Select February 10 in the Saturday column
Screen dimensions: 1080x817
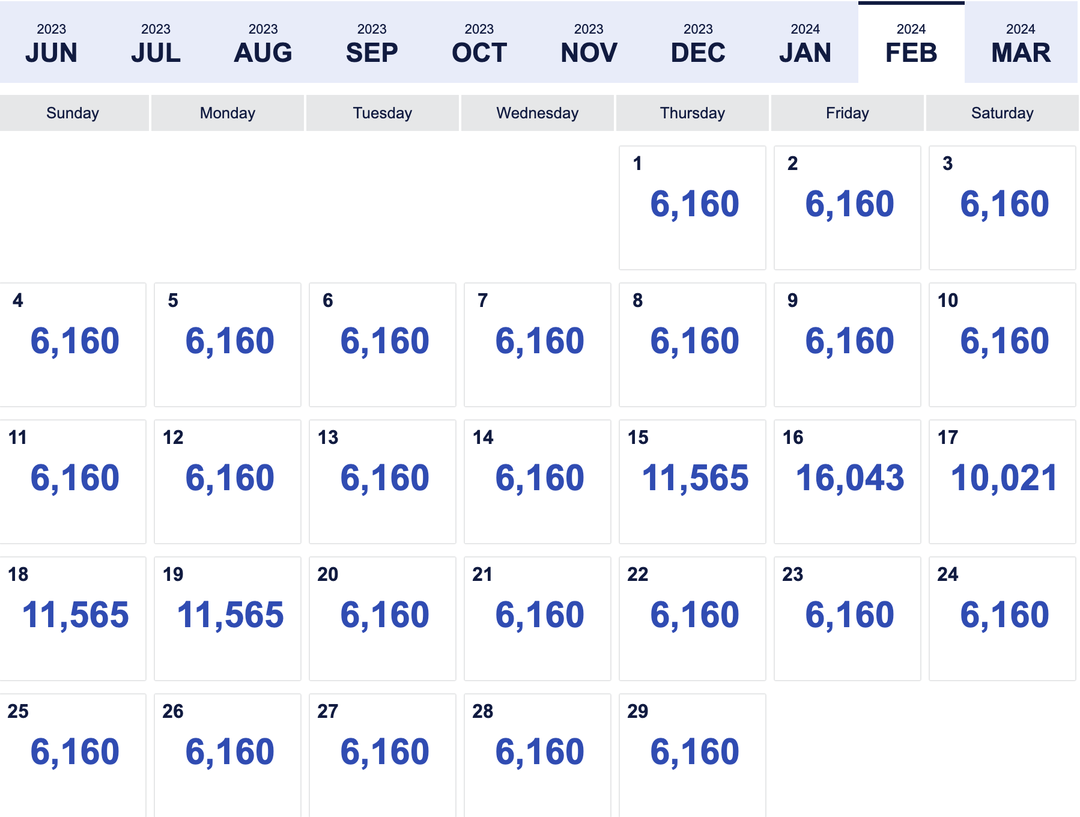tap(1002, 342)
